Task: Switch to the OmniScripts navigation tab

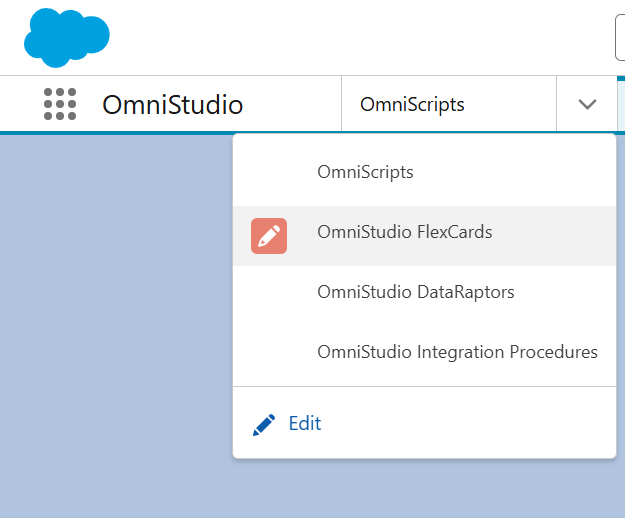Action: pyautogui.click(x=412, y=105)
